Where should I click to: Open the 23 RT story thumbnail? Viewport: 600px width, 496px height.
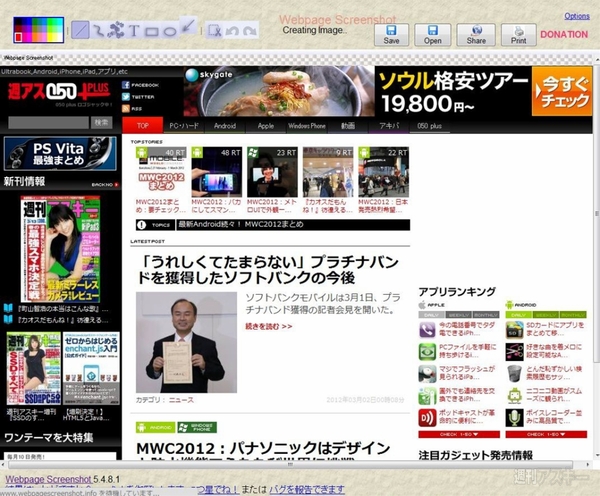click(272, 172)
